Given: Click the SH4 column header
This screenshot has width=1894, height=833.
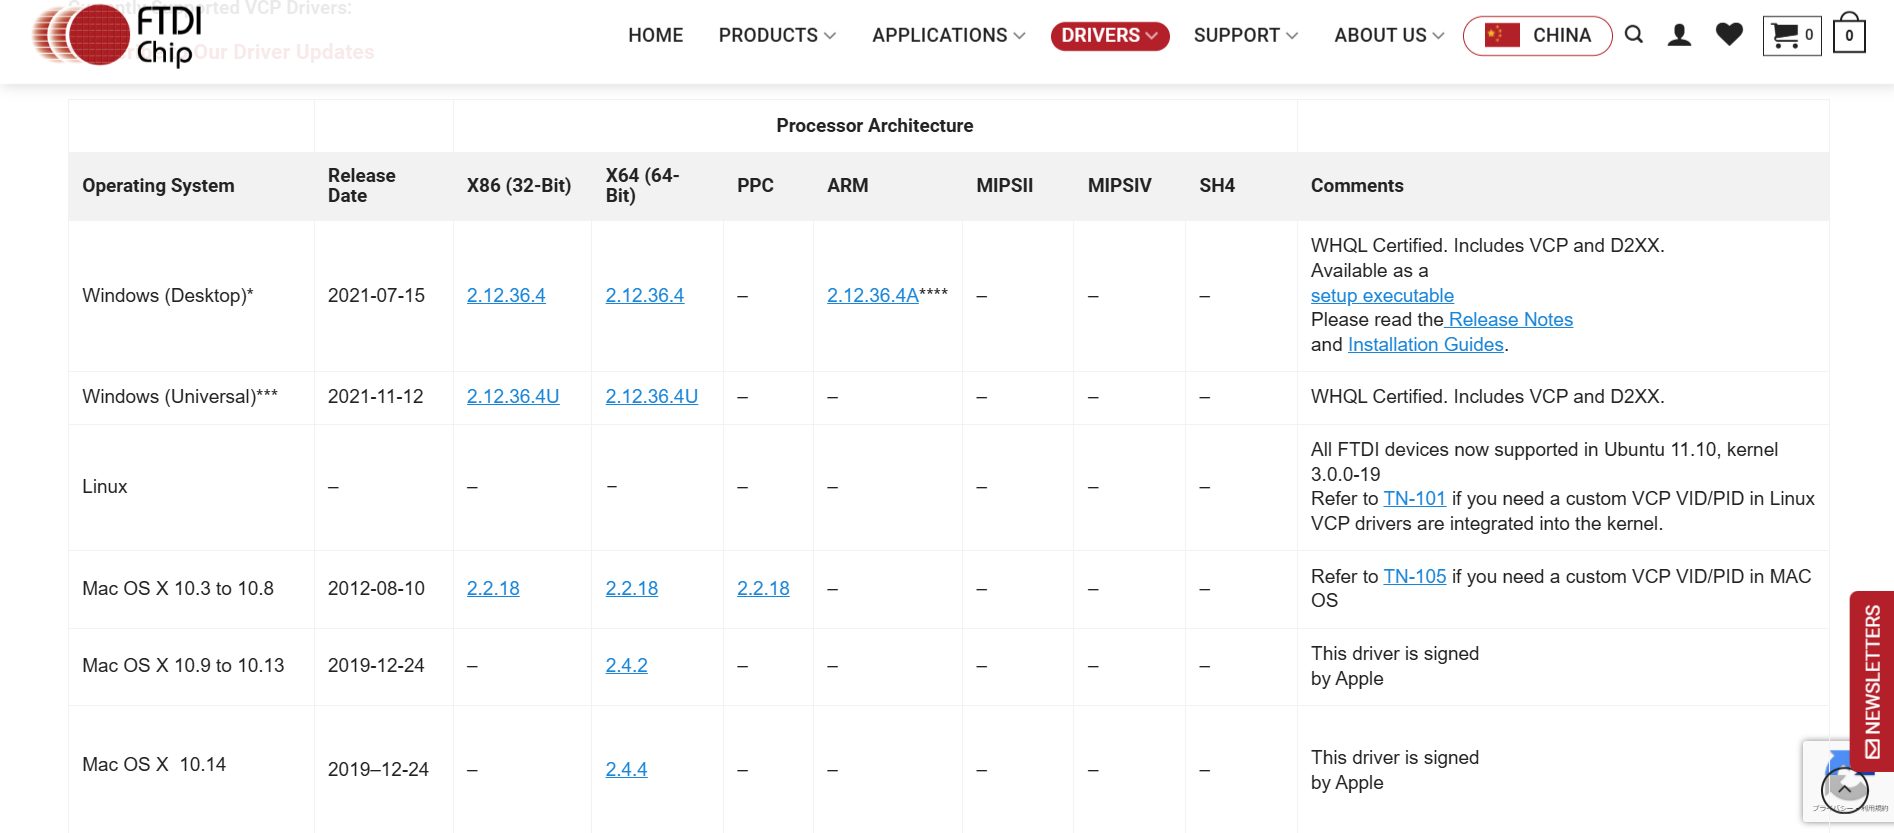Looking at the screenshot, I should pos(1217,185).
